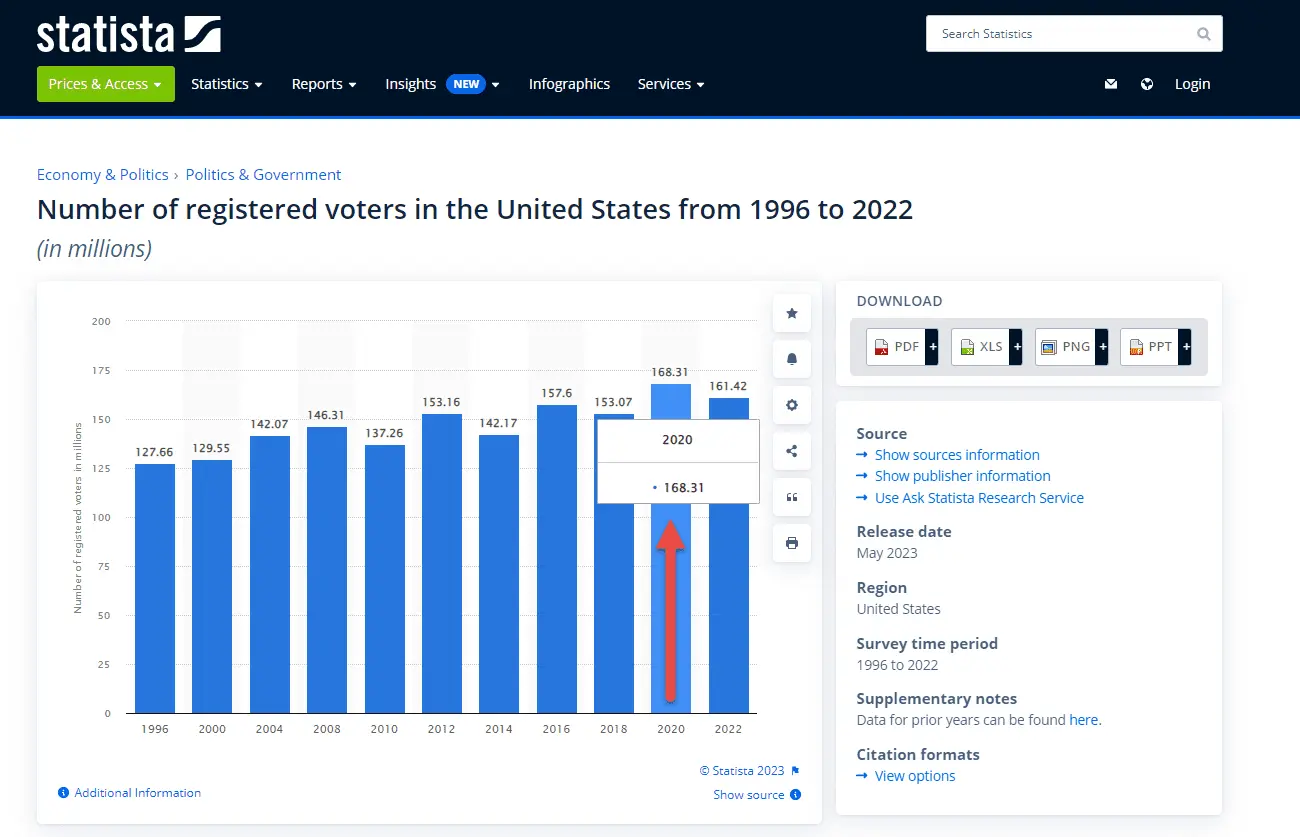Open the Statistics dropdown menu
This screenshot has width=1300, height=837.
pos(227,84)
